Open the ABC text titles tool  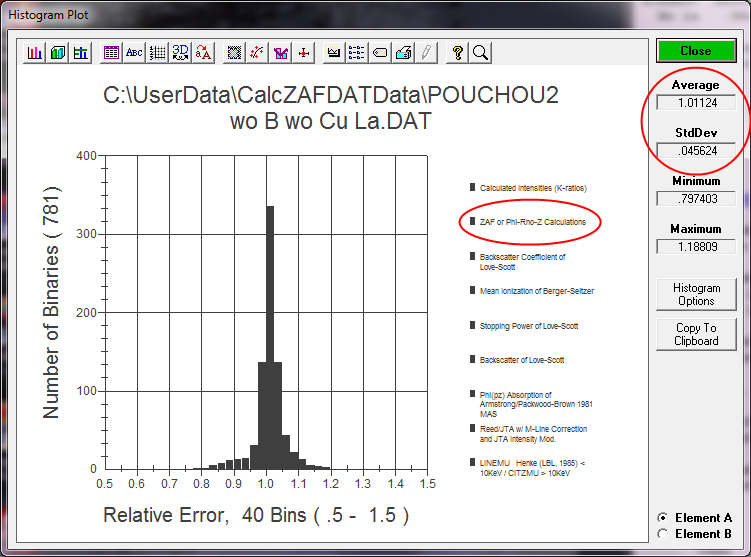tap(134, 52)
